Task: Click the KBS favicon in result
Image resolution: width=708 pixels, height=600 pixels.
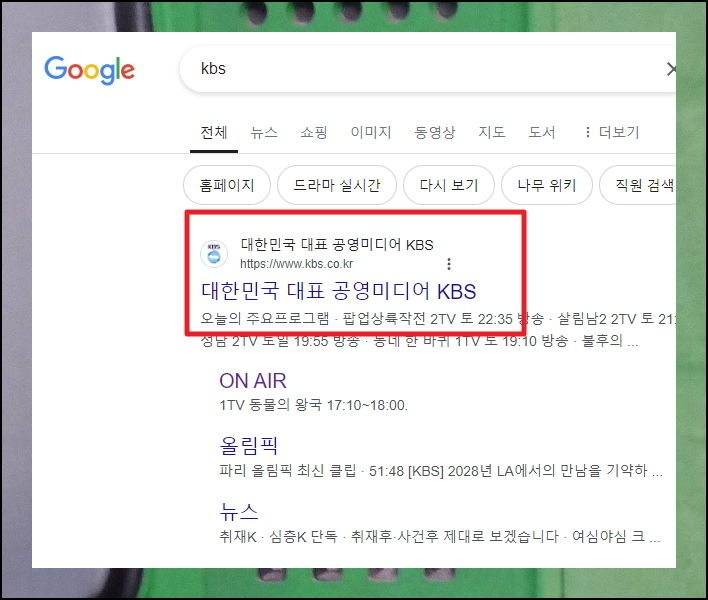Action: pyautogui.click(x=214, y=254)
